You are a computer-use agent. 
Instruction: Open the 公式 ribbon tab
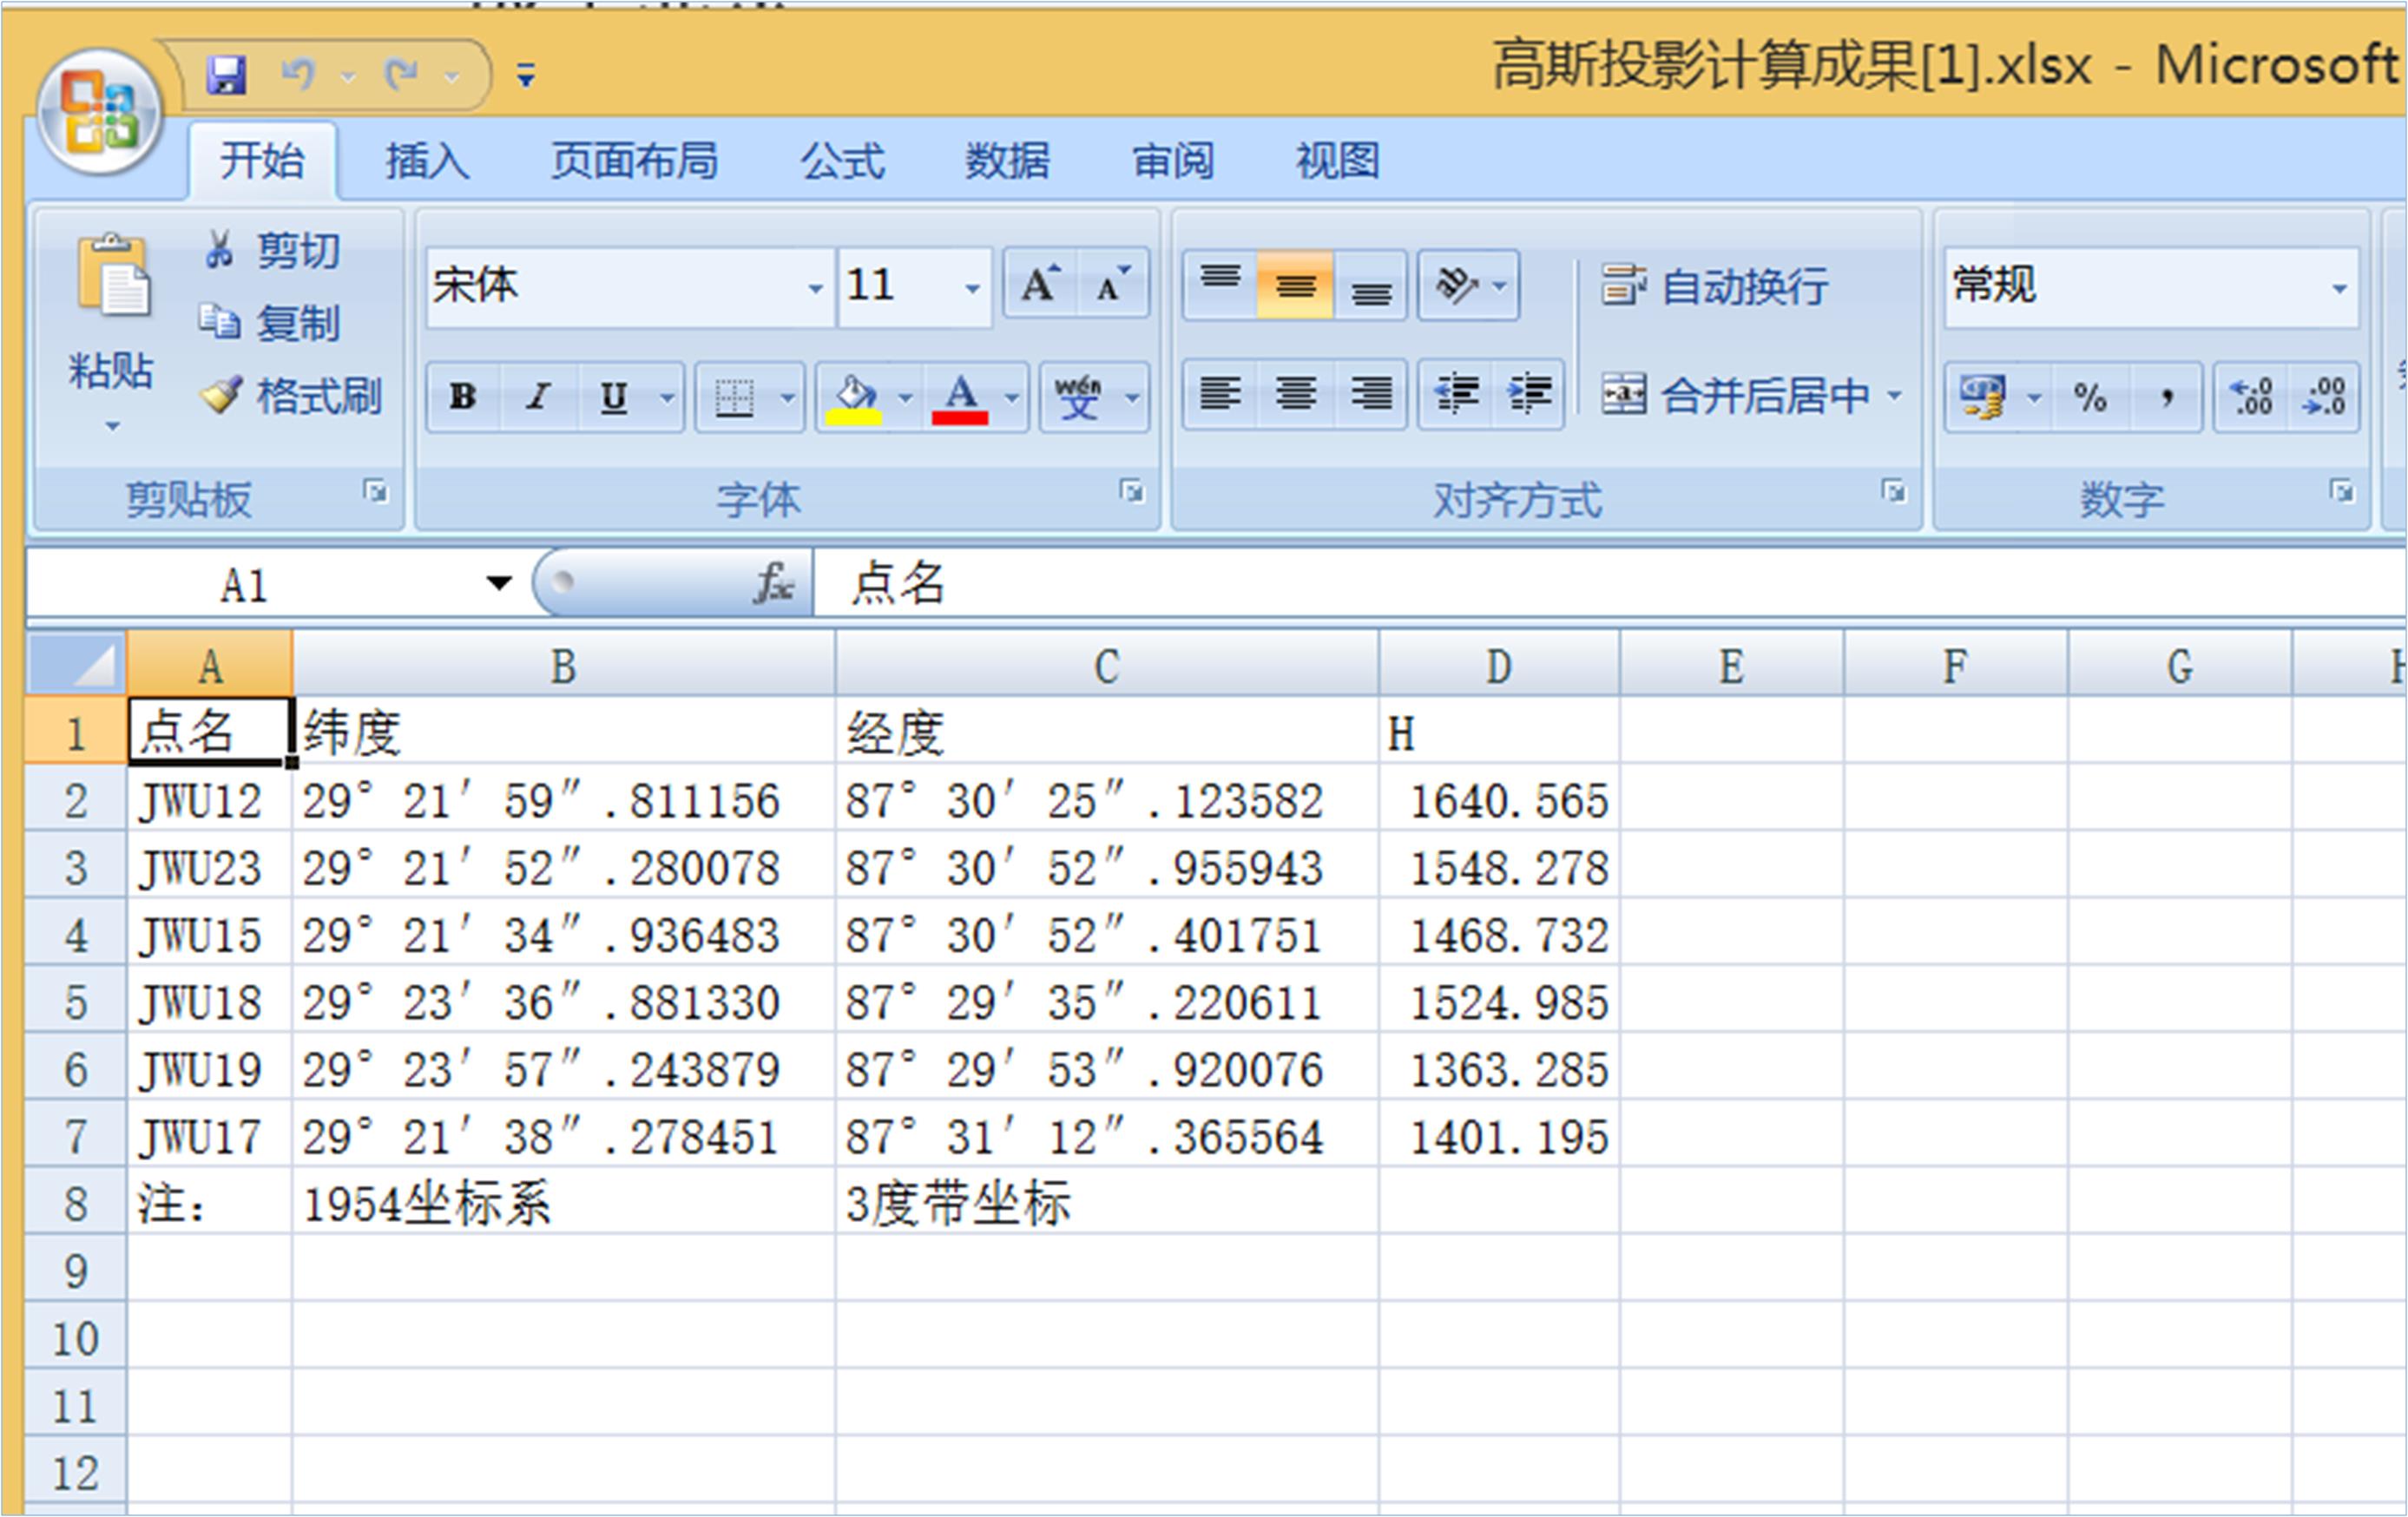pyautogui.click(x=842, y=161)
